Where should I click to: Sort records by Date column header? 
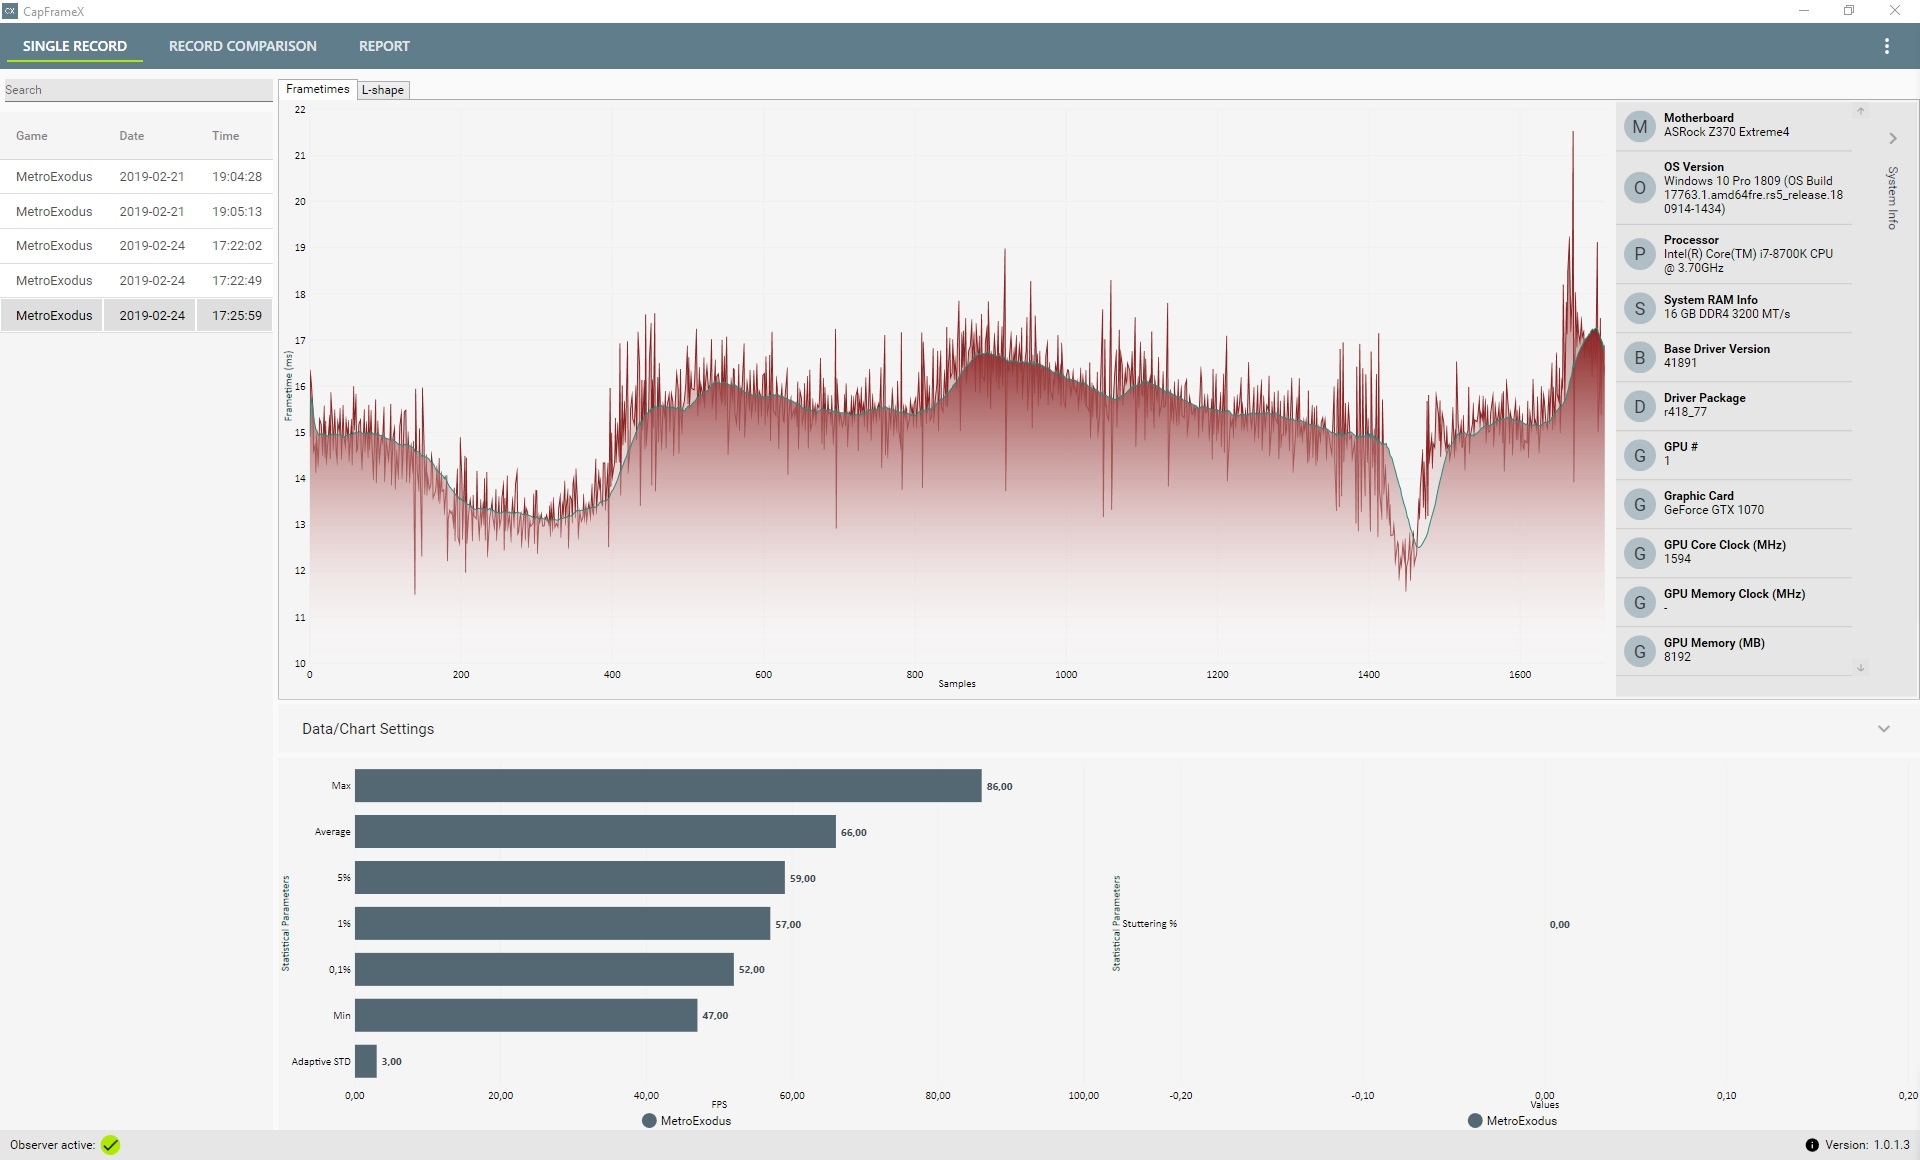click(132, 136)
